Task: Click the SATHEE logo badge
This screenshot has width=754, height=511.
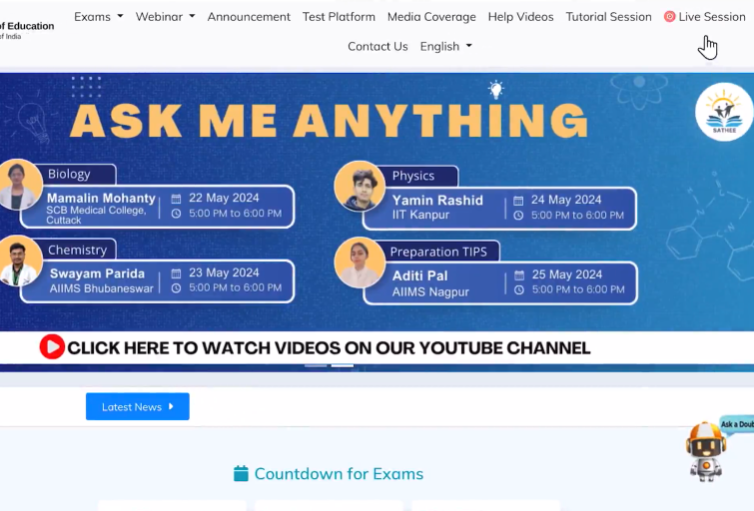Action: click(723, 113)
